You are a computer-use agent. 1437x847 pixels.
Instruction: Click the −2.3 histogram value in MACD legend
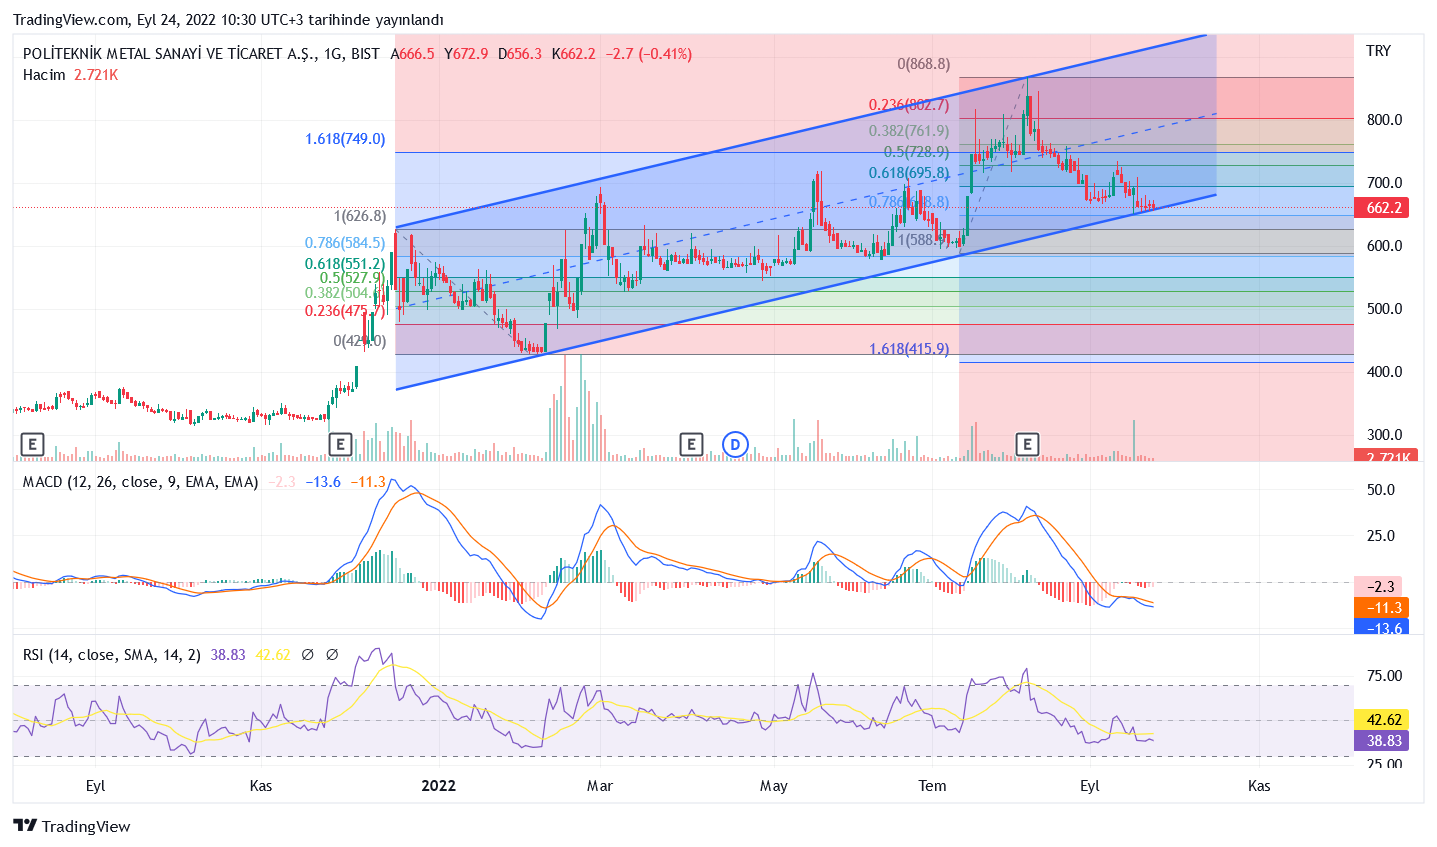pos(281,482)
